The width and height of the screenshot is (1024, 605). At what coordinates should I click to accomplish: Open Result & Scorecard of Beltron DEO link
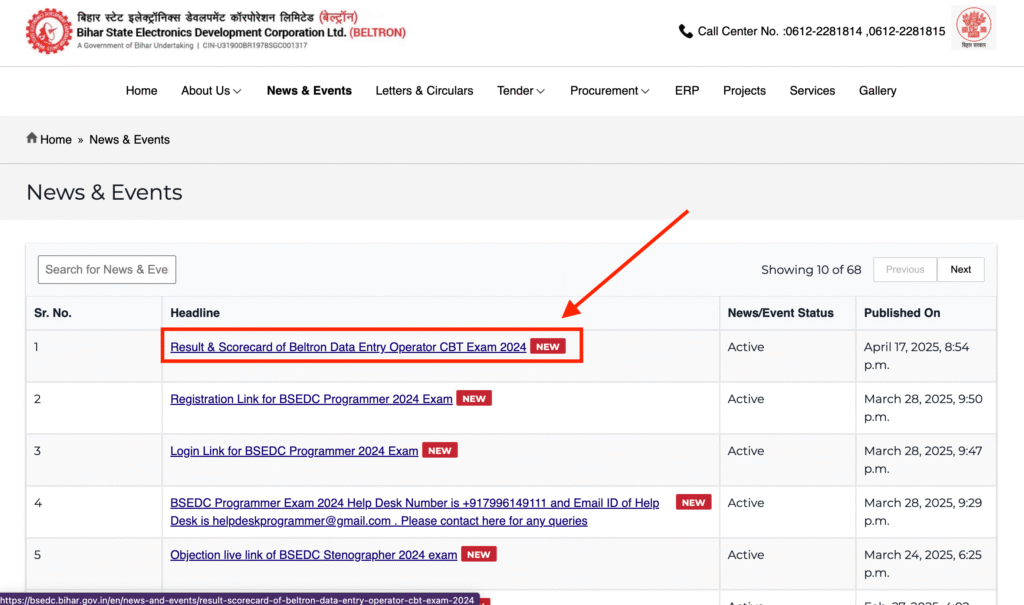pyautogui.click(x=348, y=347)
